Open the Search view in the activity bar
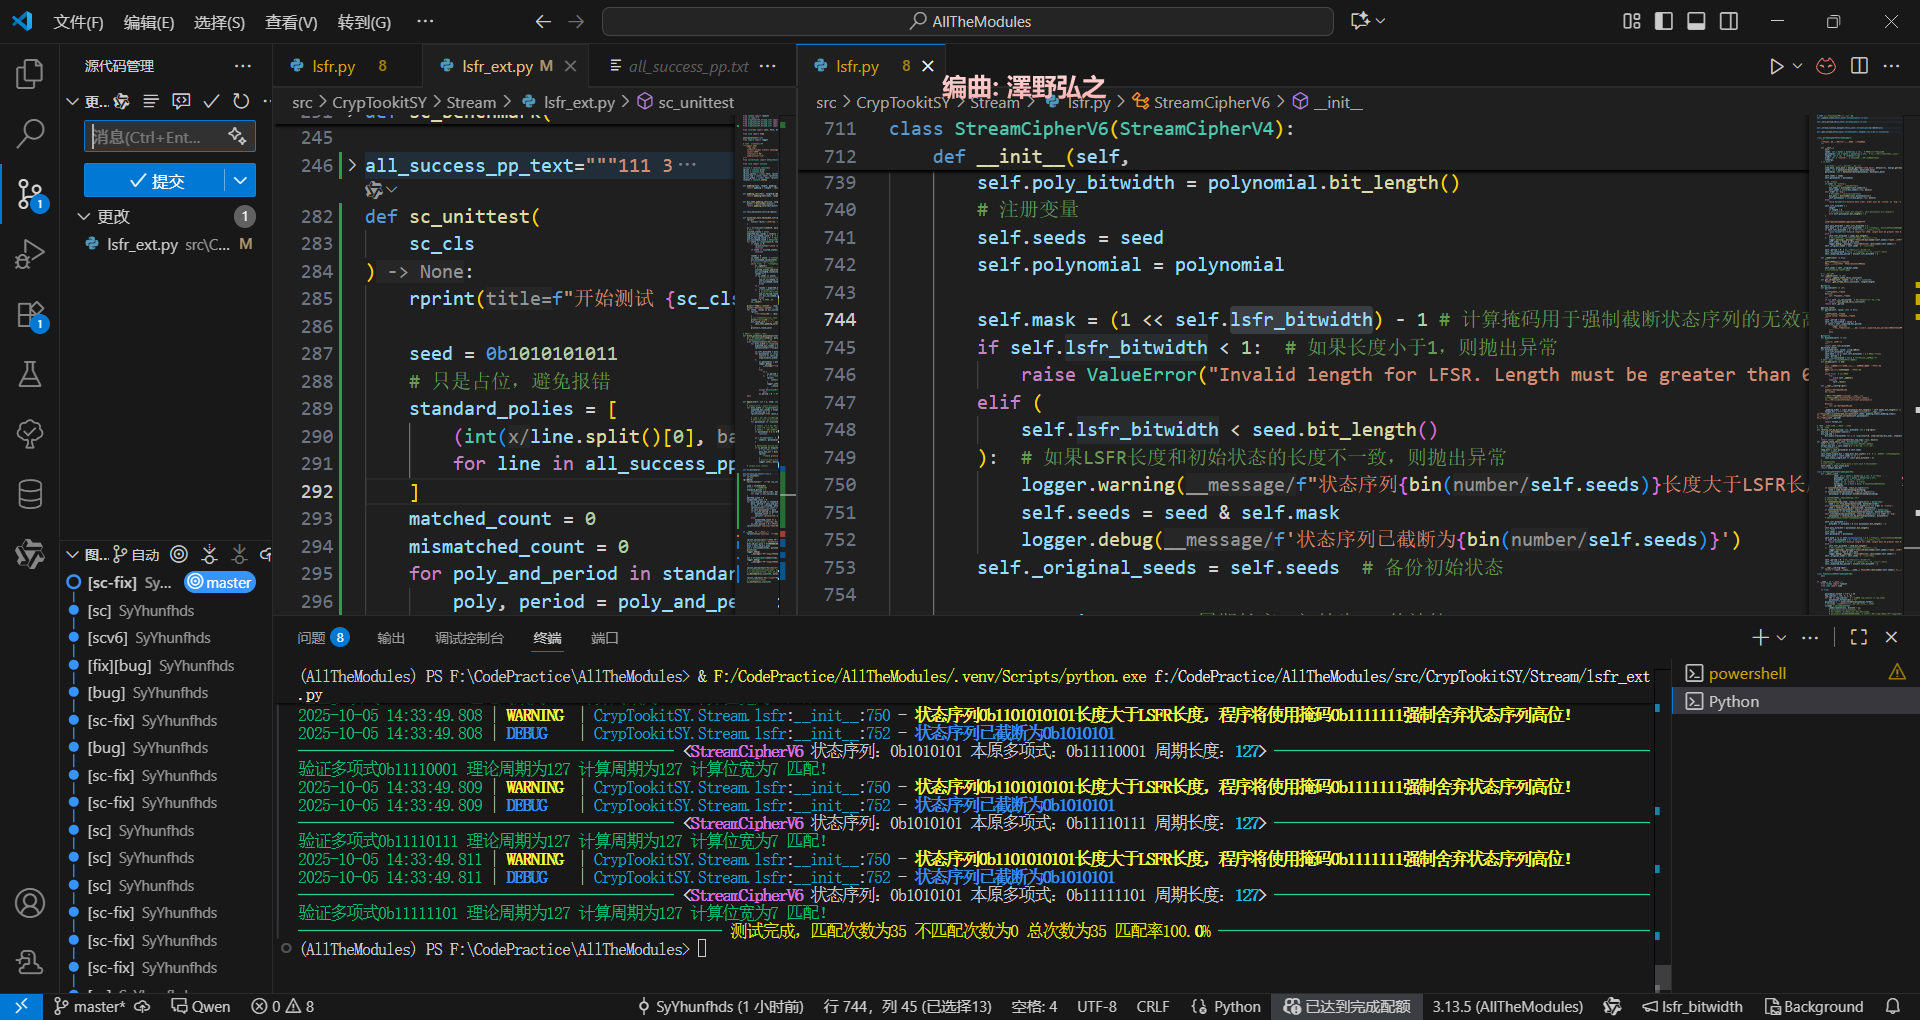 30,133
